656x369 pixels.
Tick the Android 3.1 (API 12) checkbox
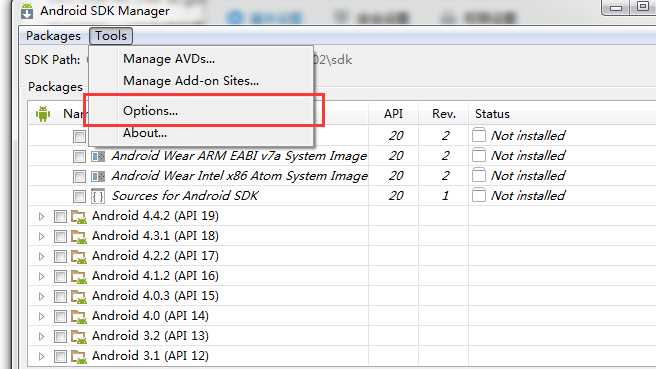(60, 356)
